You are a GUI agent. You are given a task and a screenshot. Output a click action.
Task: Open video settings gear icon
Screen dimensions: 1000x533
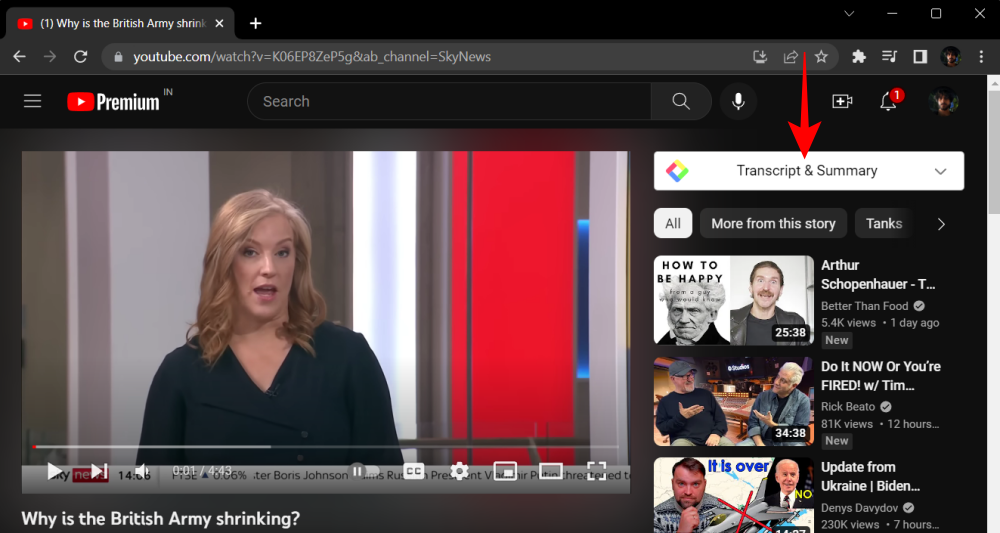point(459,471)
